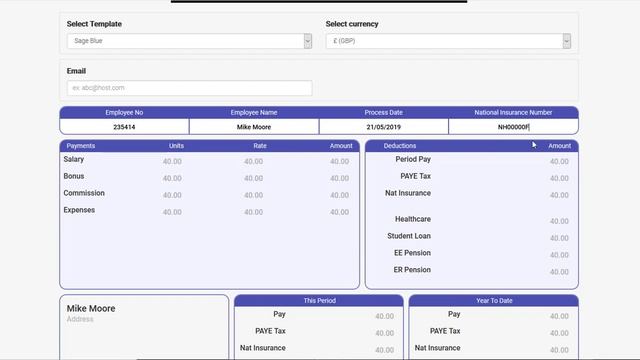Click This Period PAYE Tax amount
Screen dimensions: 640x360
(x=384, y=333)
